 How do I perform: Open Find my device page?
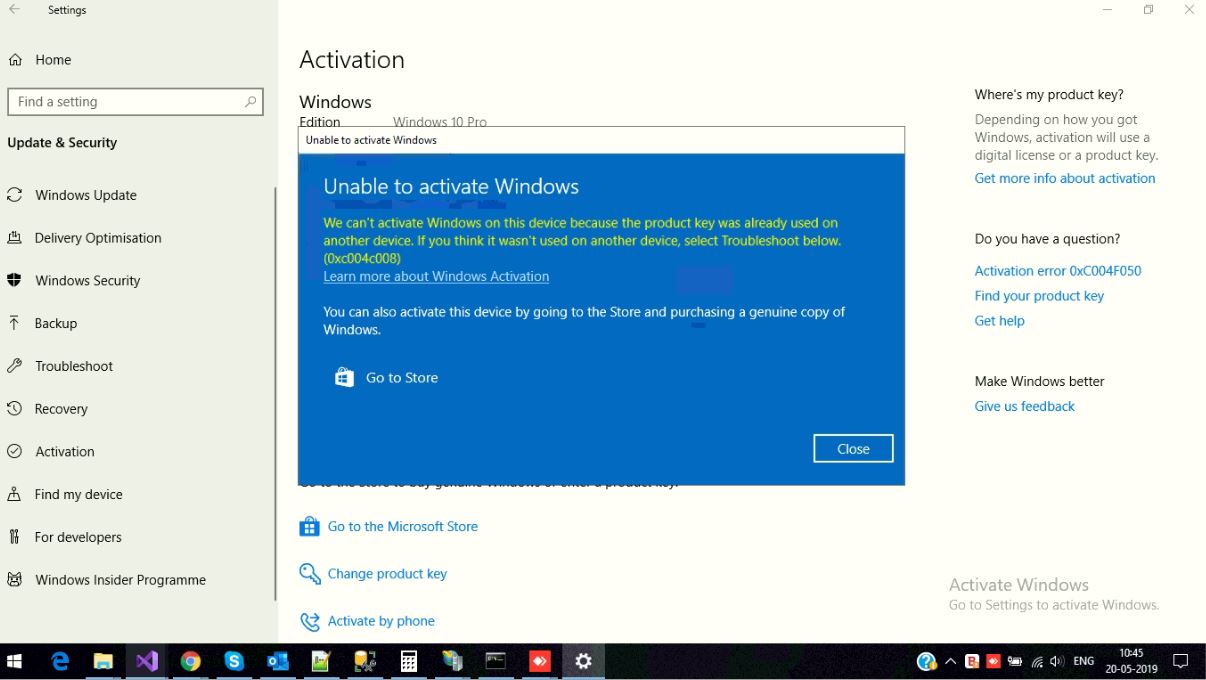point(79,494)
